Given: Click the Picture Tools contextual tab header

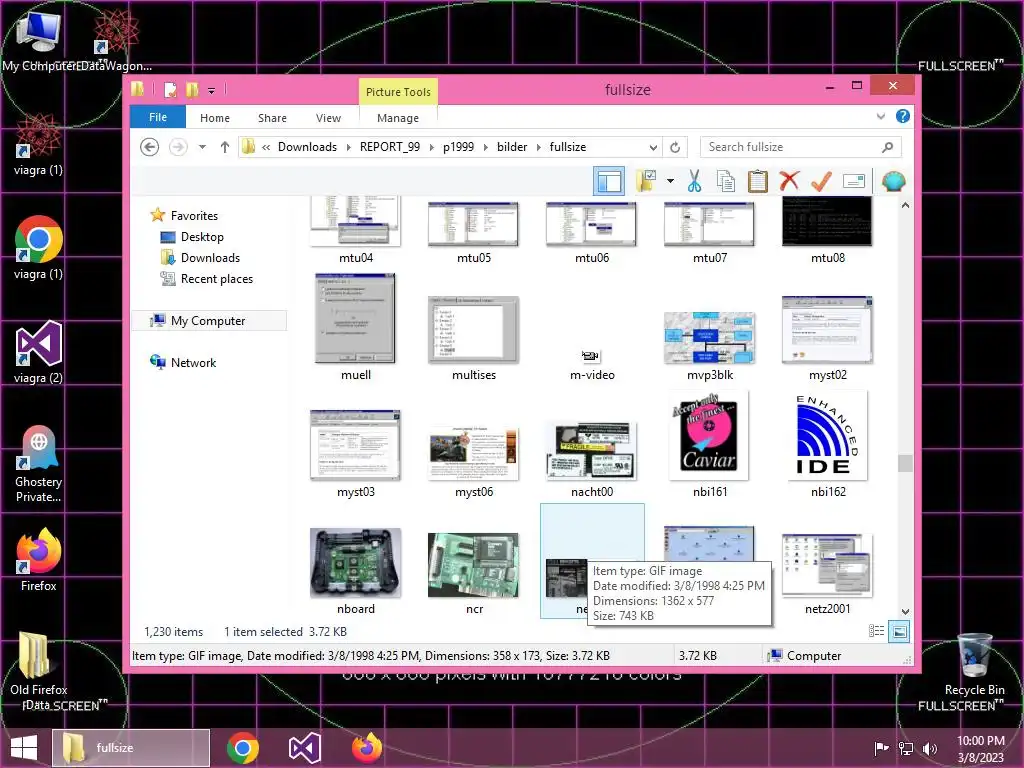Looking at the screenshot, I should point(398,91).
